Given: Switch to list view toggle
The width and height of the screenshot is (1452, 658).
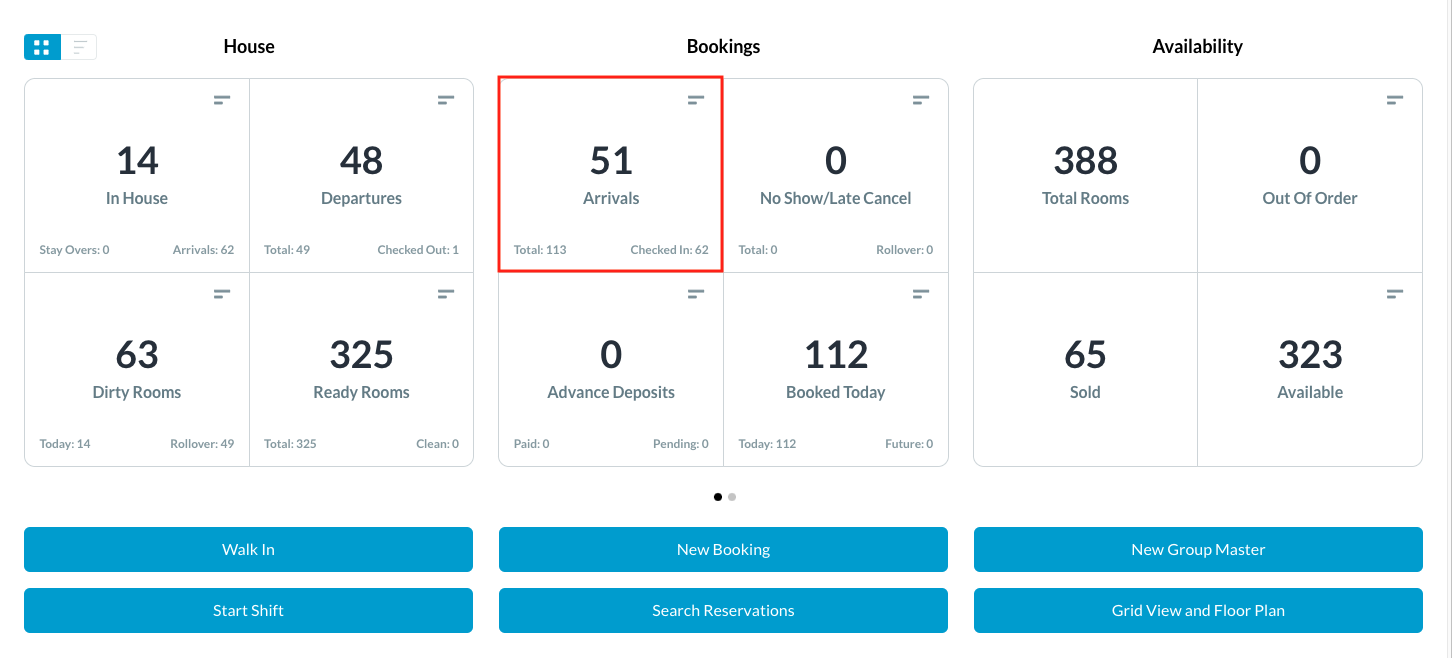Looking at the screenshot, I should (79, 47).
